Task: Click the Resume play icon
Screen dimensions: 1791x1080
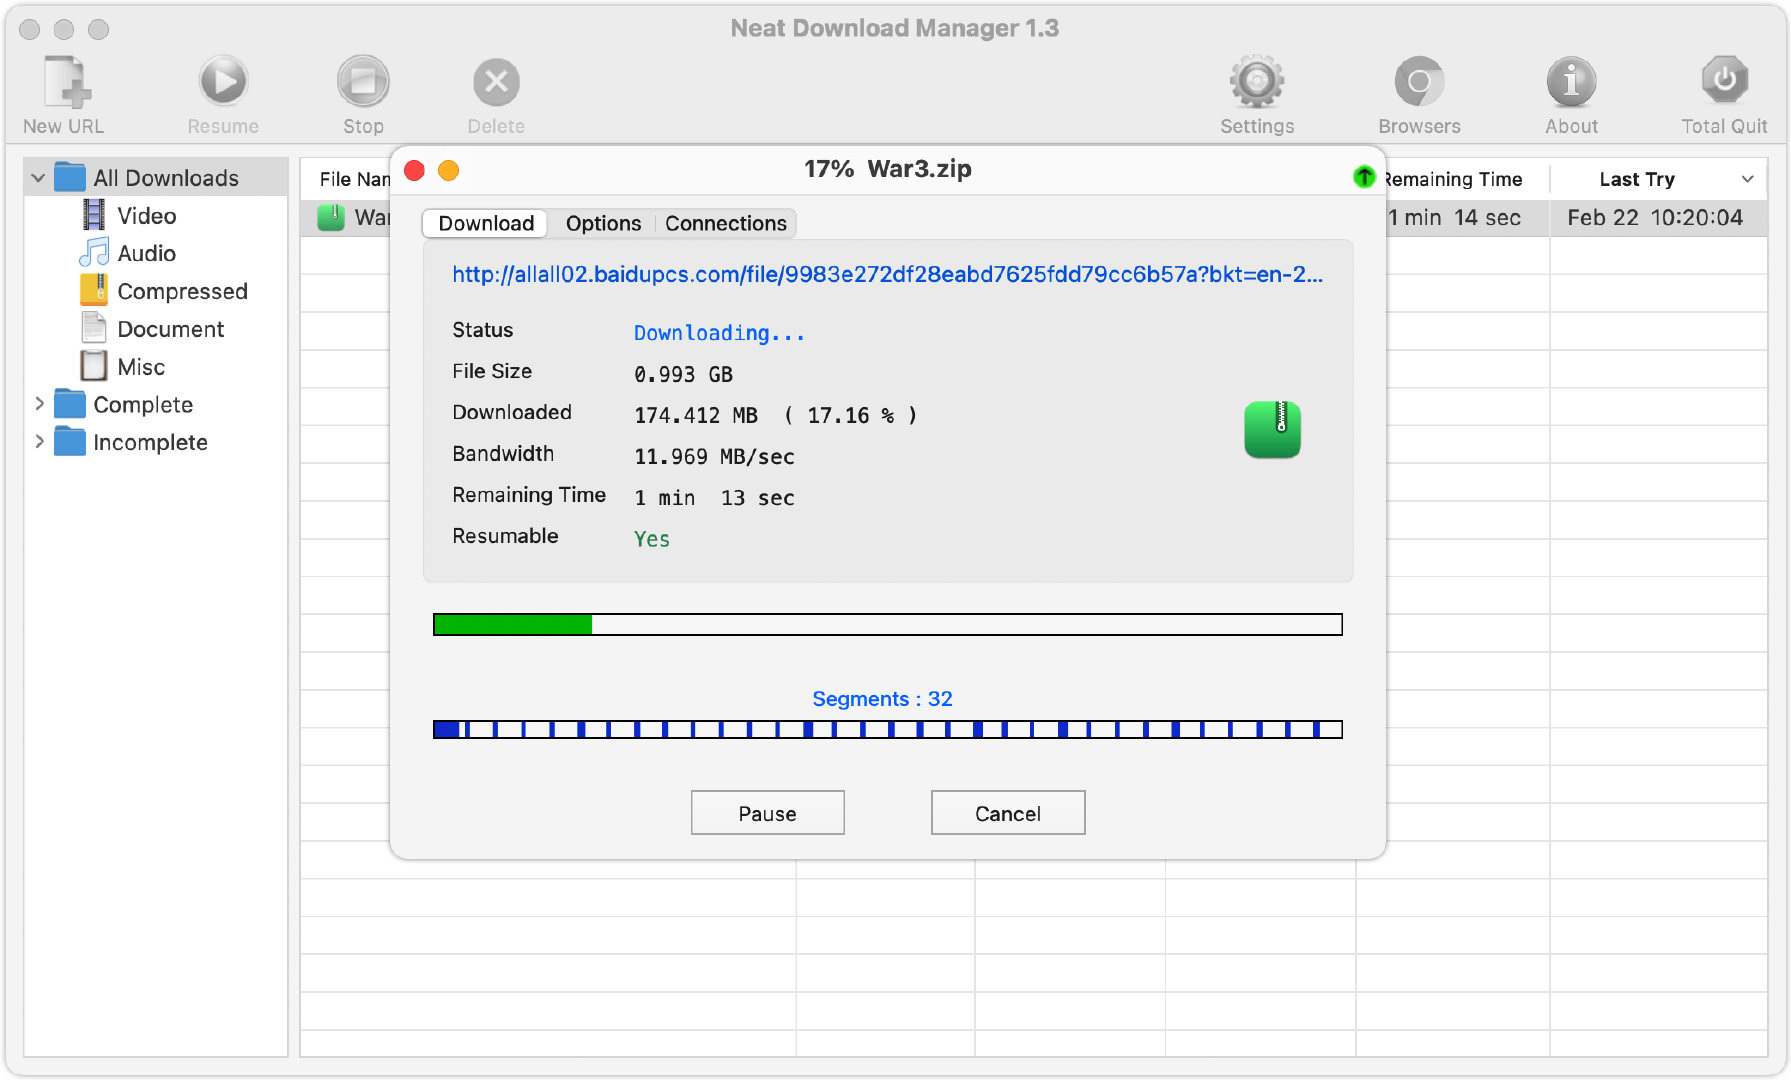Action: (x=223, y=81)
